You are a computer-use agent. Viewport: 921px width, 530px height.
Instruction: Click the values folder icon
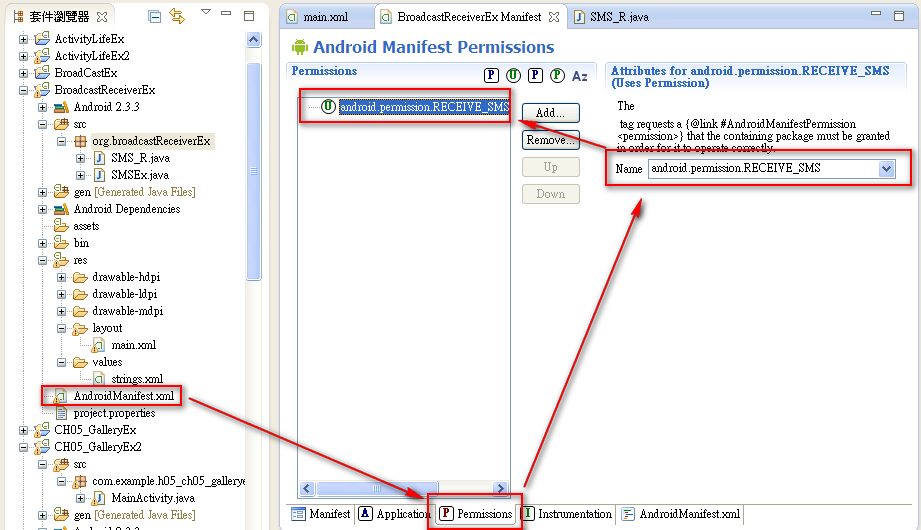tap(80, 363)
